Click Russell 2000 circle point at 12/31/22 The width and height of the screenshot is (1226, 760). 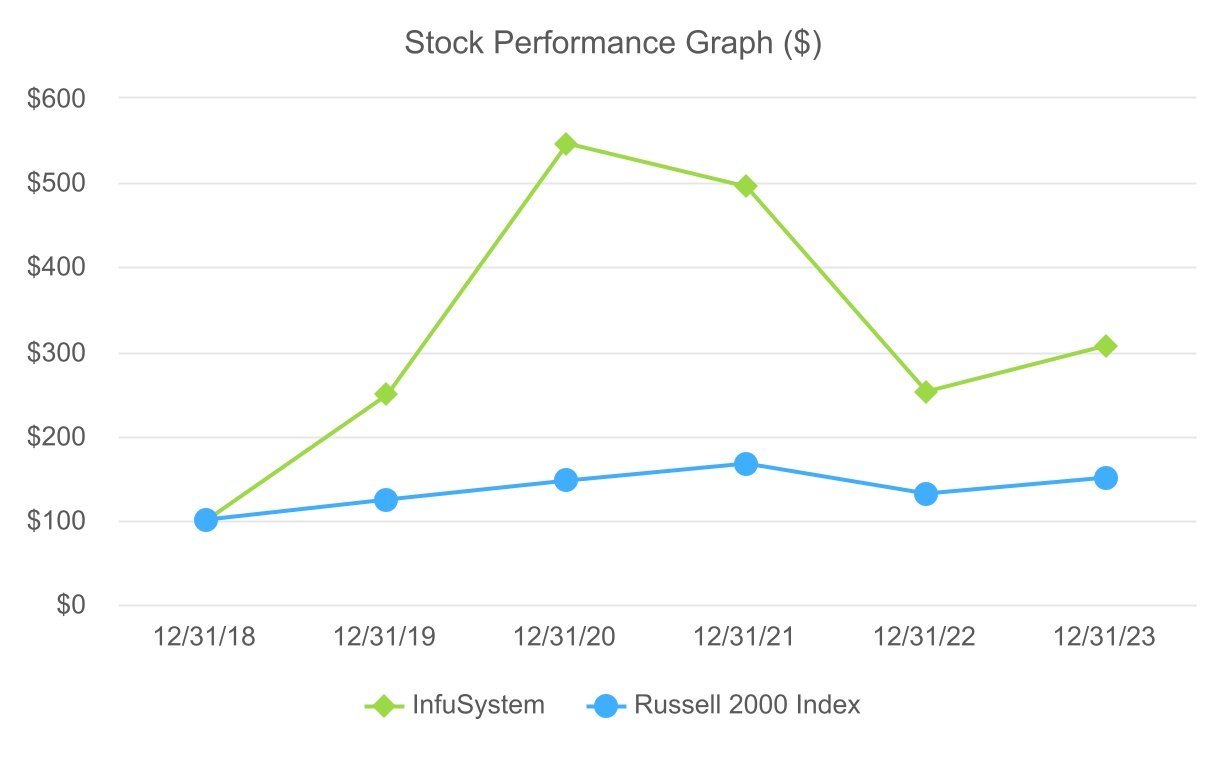(x=926, y=494)
